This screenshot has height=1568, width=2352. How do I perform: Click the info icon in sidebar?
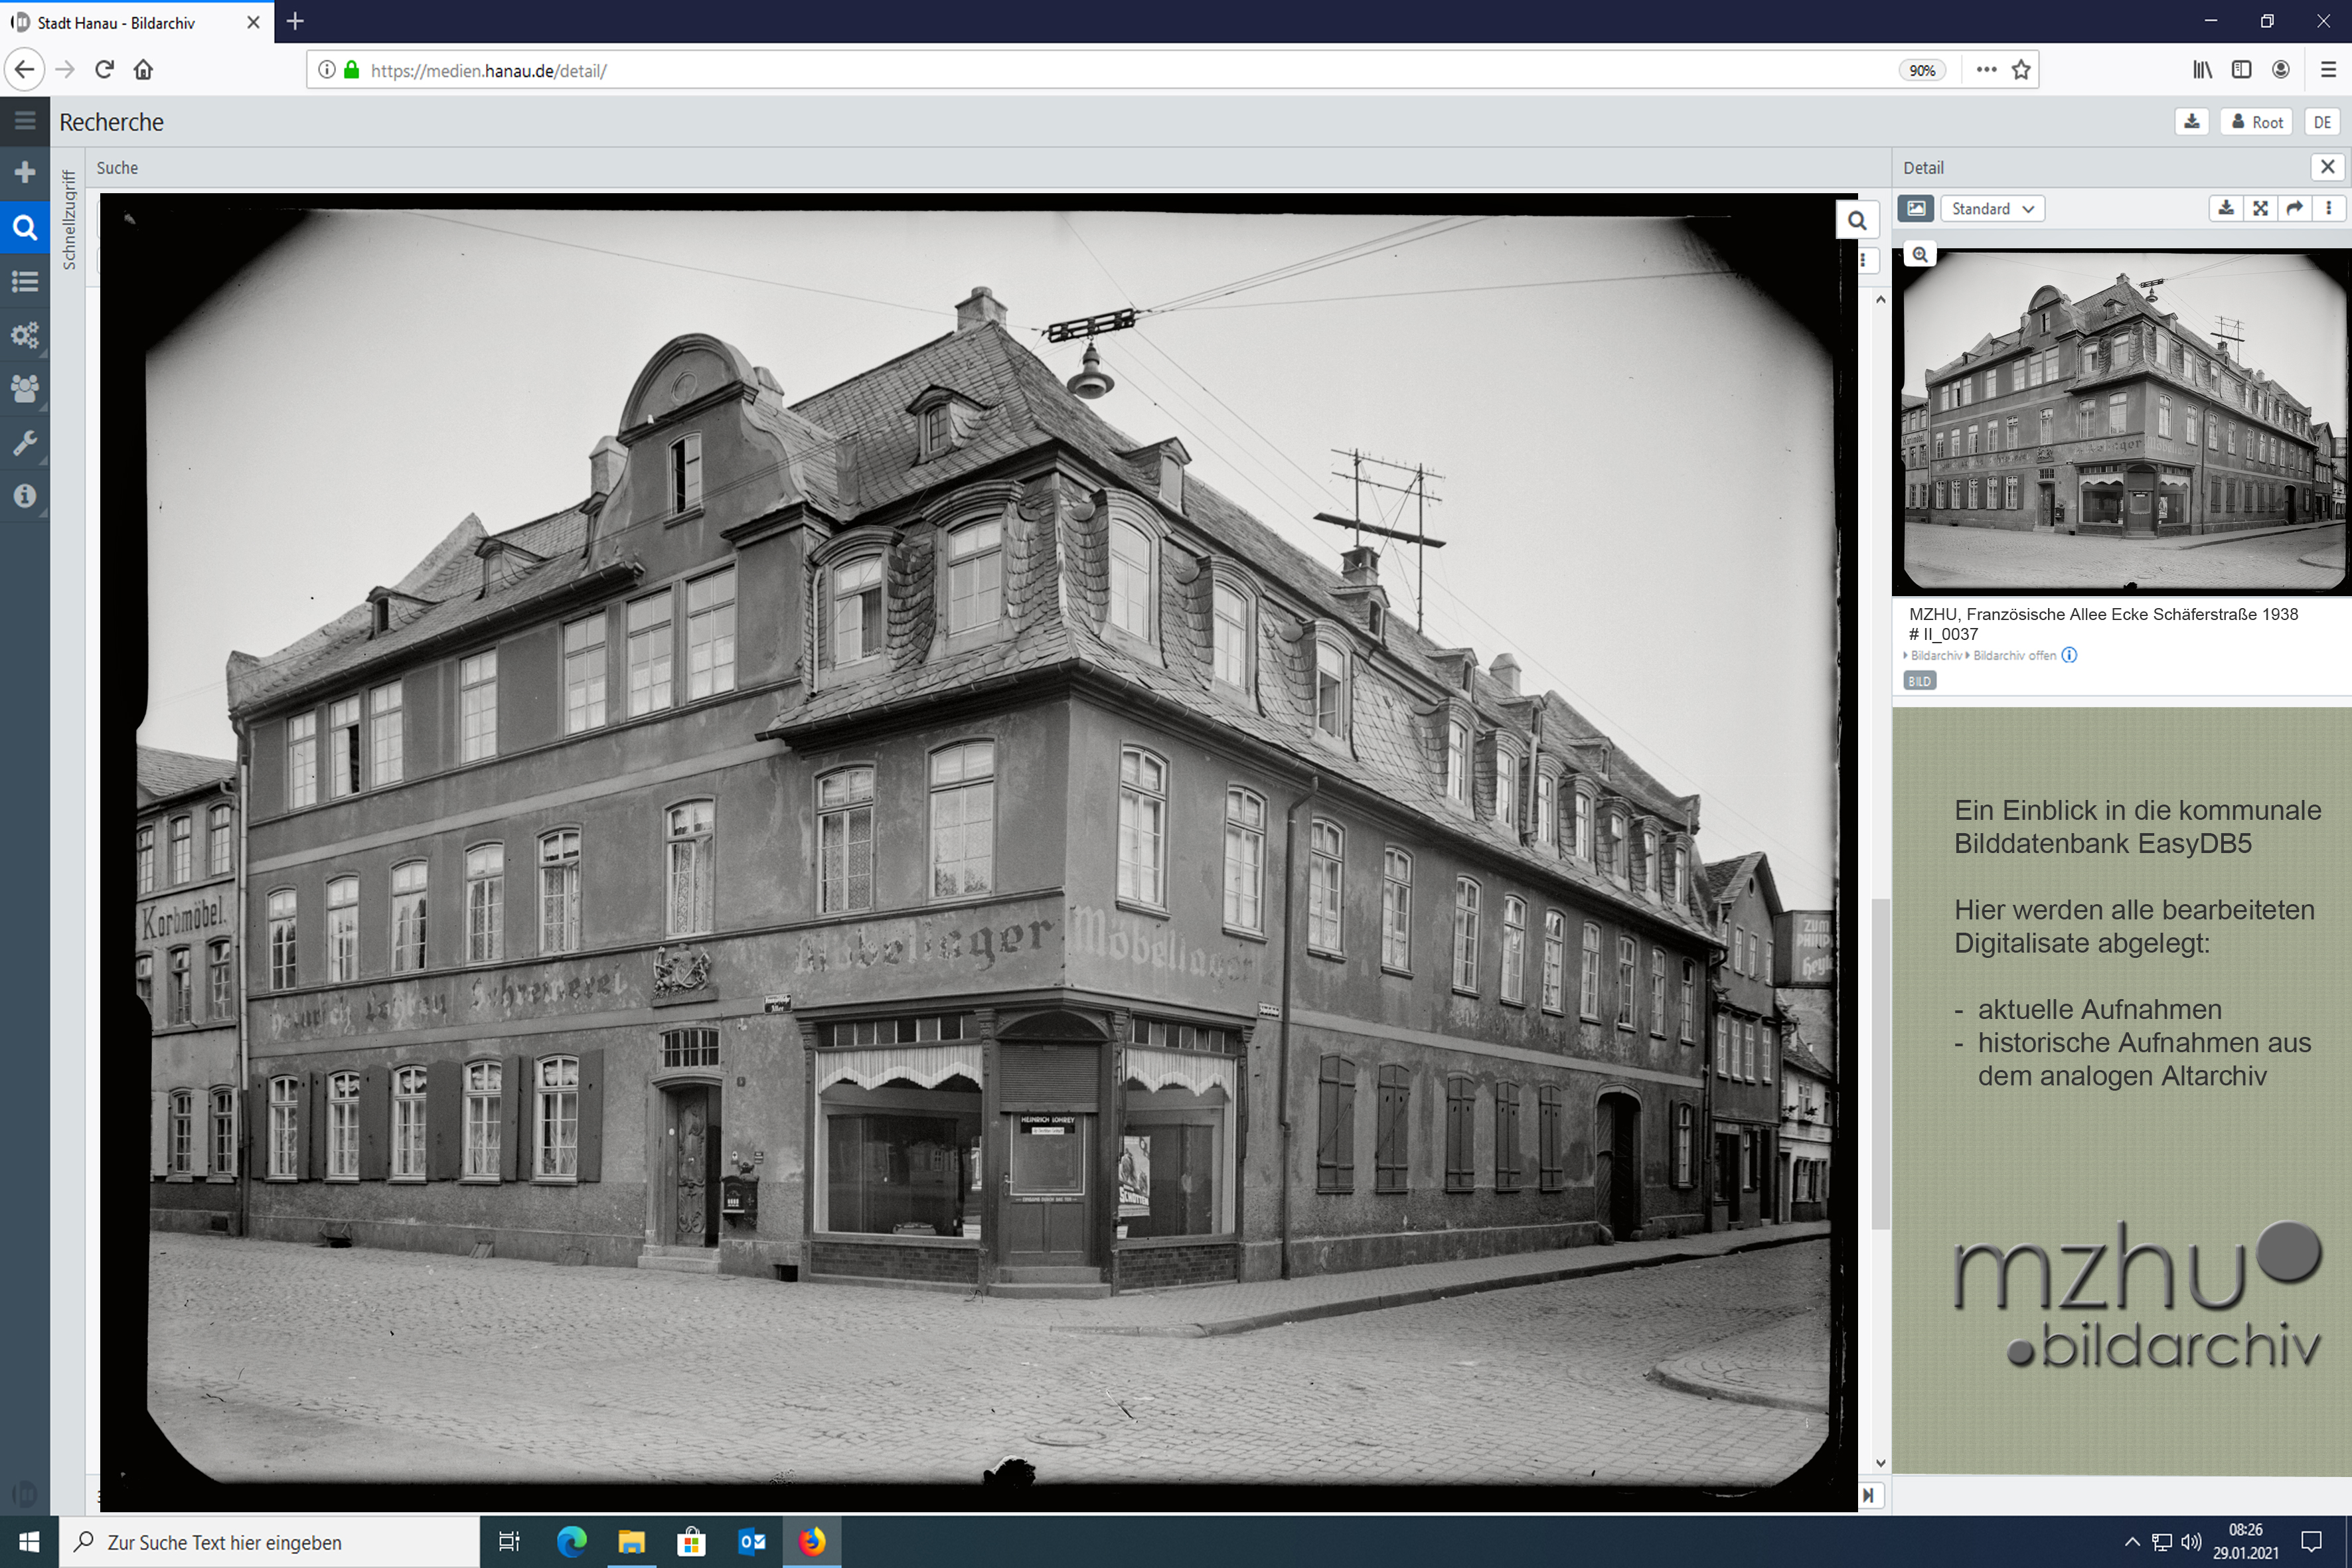pos(25,496)
